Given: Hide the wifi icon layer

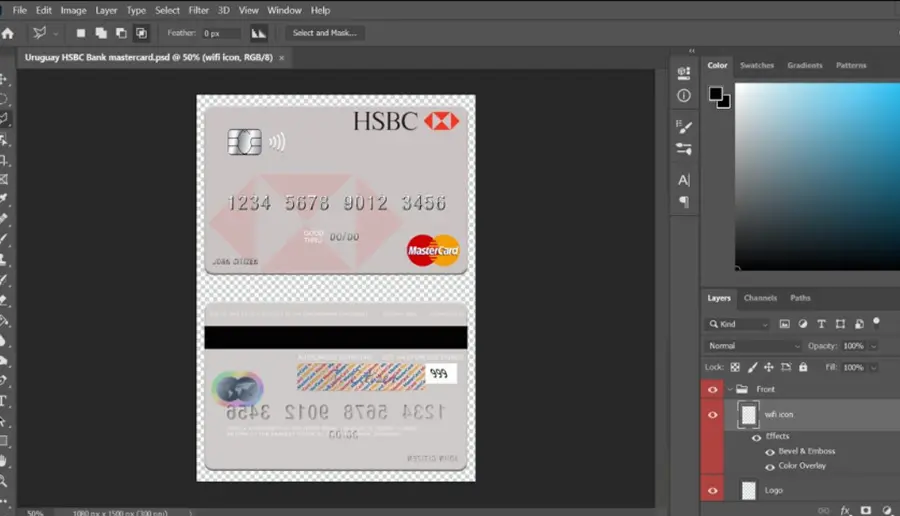Looking at the screenshot, I should click(712, 415).
